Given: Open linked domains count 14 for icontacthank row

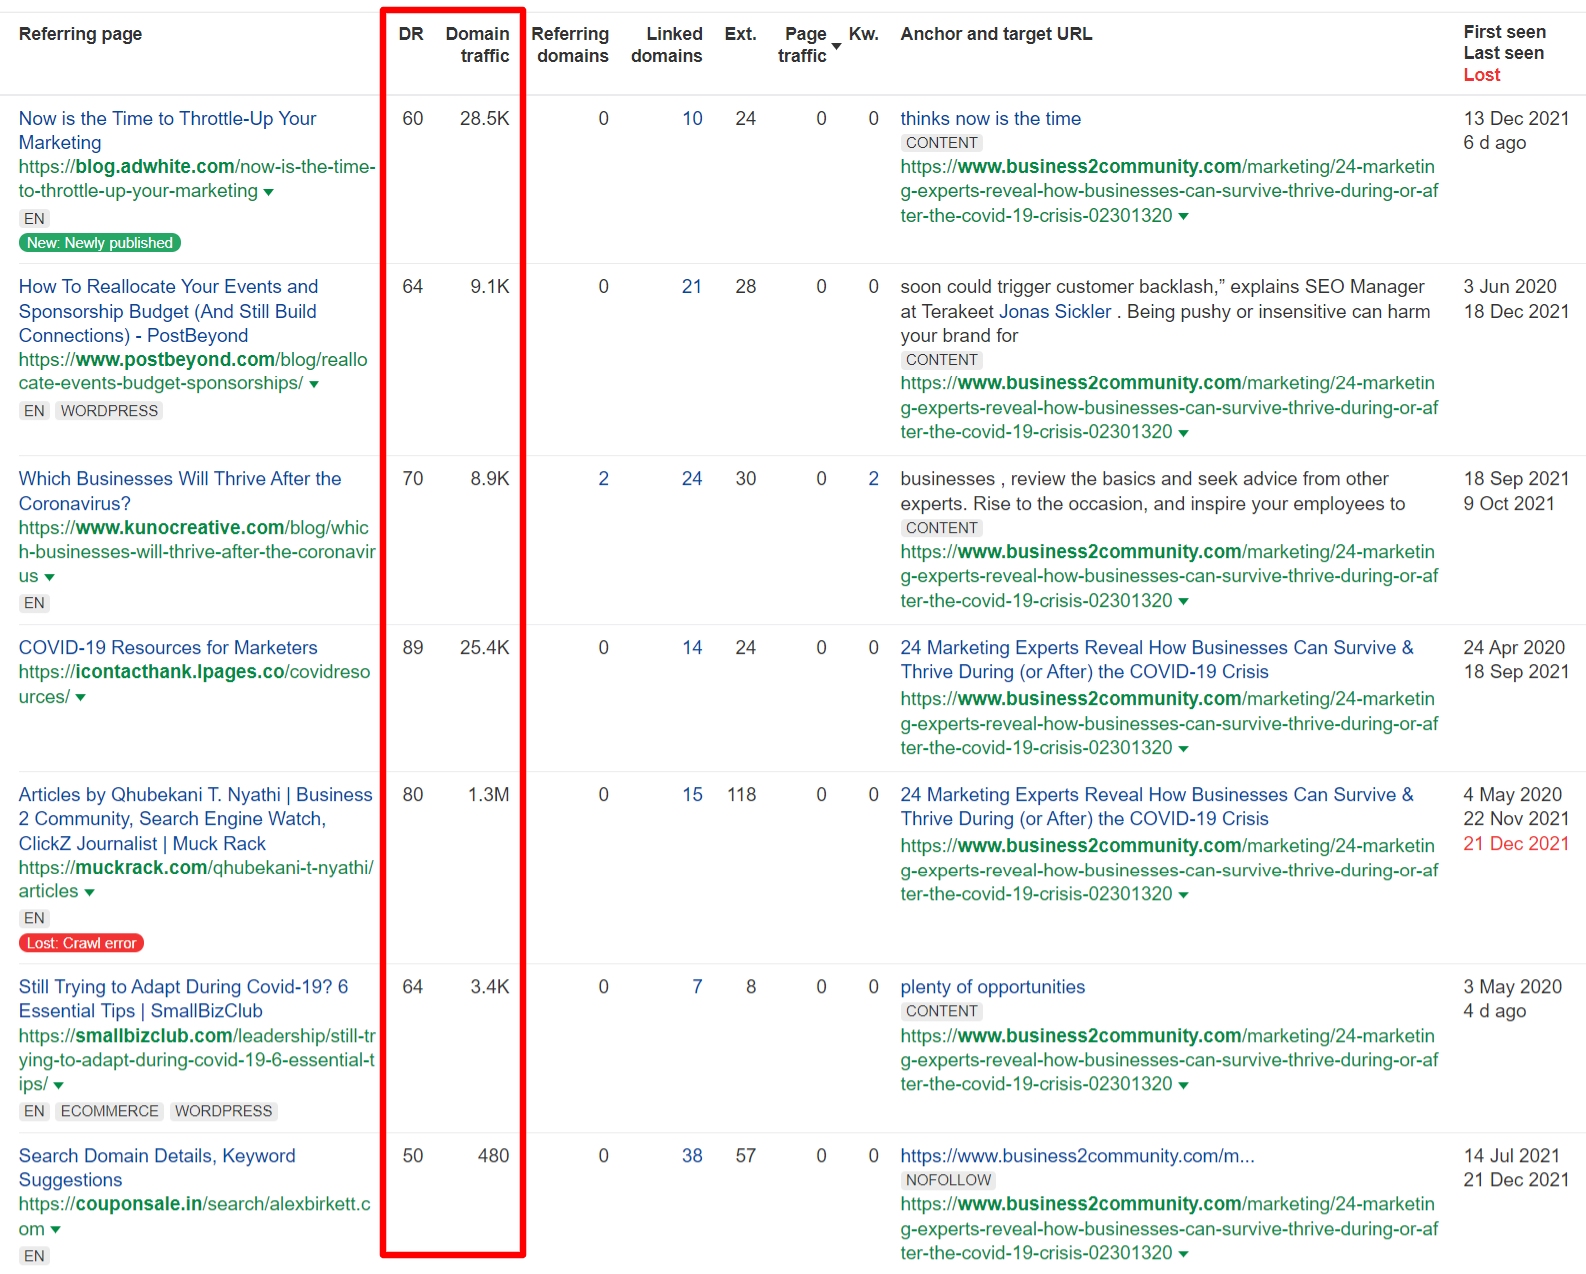Looking at the screenshot, I should 693,648.
